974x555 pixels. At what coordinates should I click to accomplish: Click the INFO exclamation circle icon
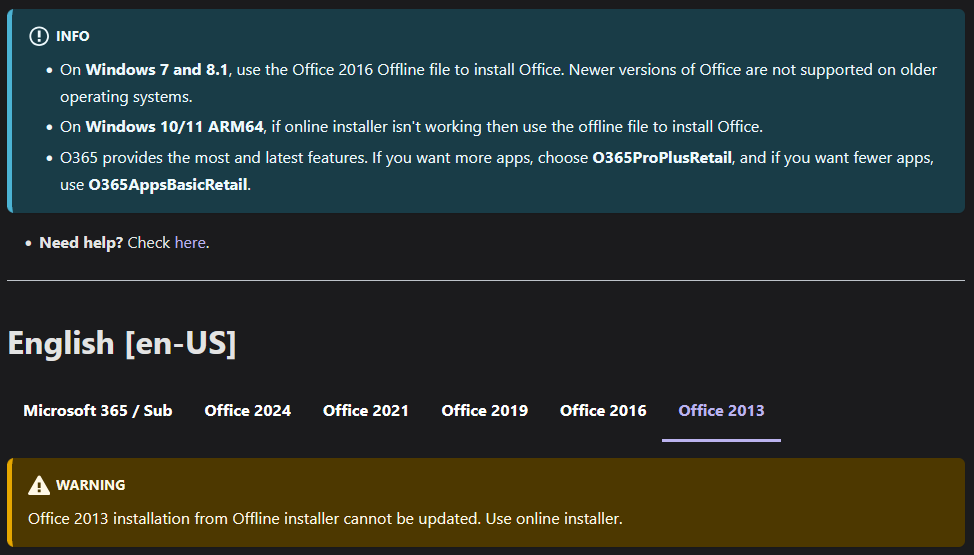point(39,36)
